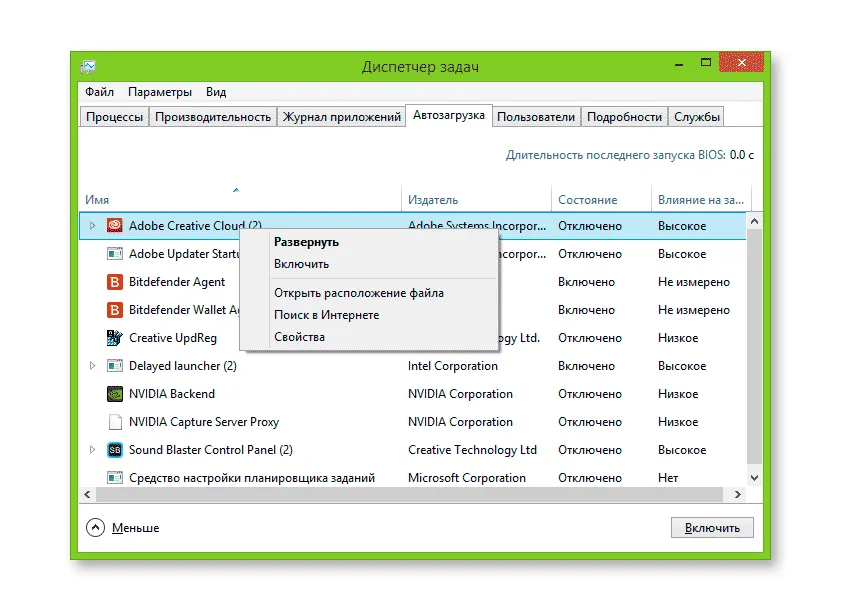The image size is (841, 611).
Task: Expand the Delayed launcher (2) group
Action: [x=92, y=366]
